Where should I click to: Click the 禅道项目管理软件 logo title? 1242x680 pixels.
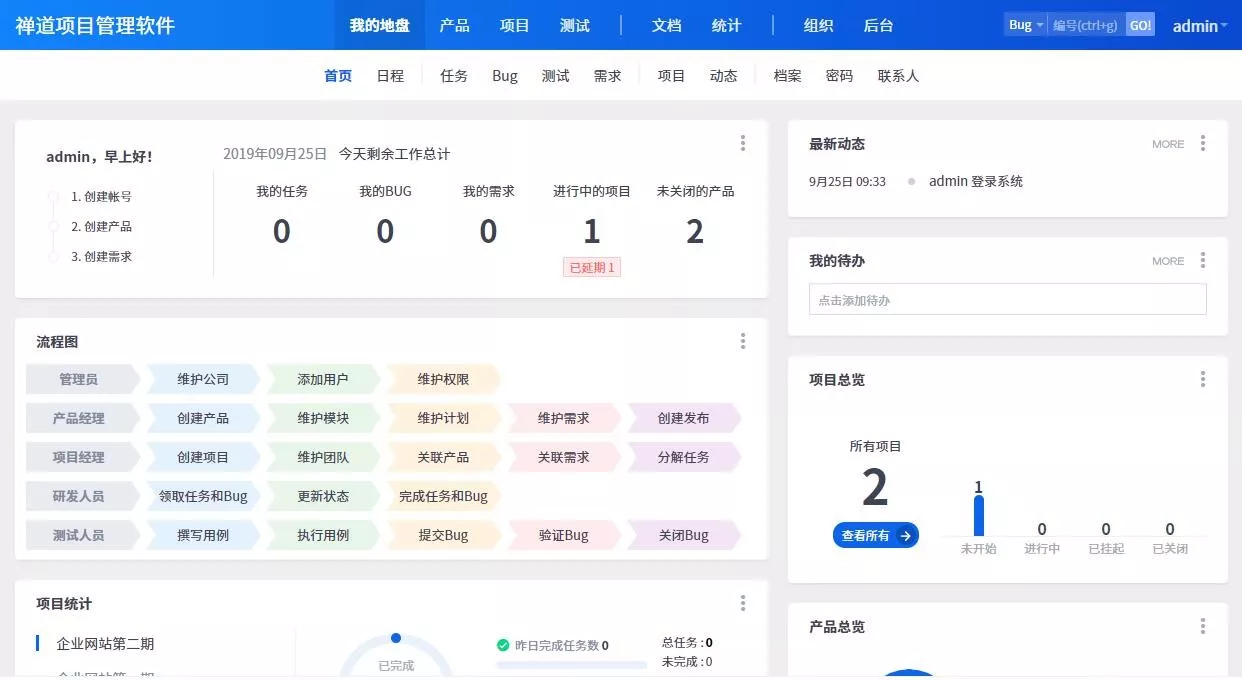click(95, 25)
